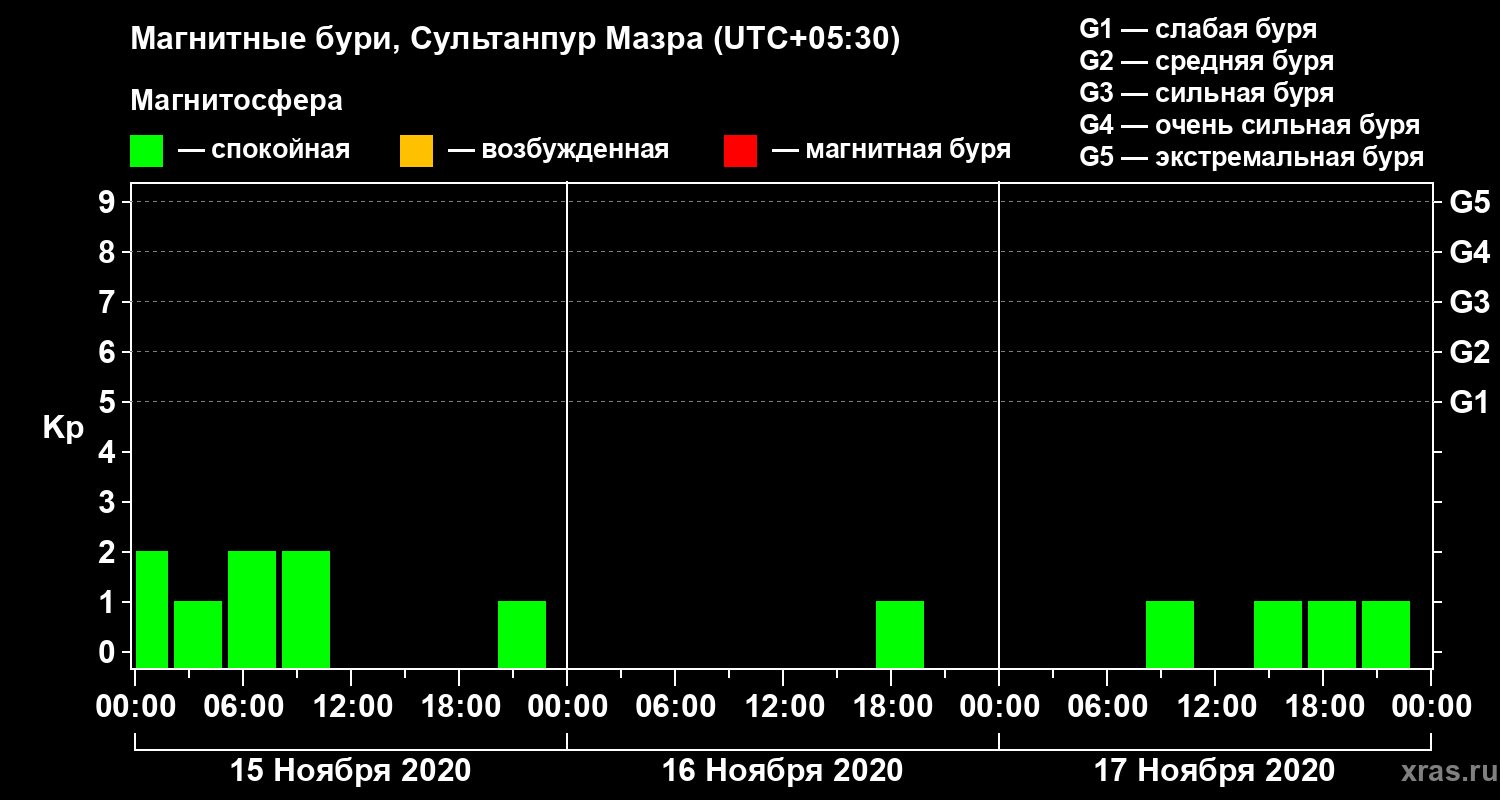Screen dimensions: 1500x800
Task: Click the '12:00' time label under 16 November
Action: 783,707
